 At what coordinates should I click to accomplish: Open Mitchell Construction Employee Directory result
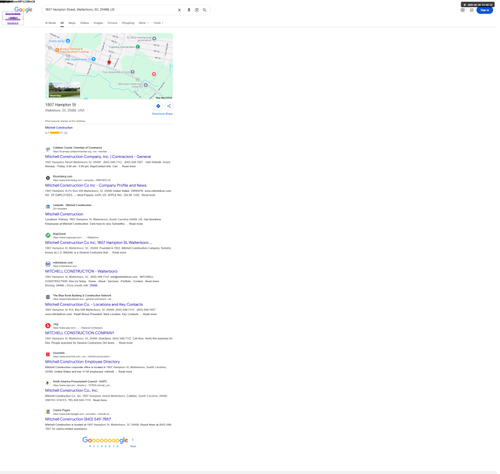pyautogui.click(x=82, y=362)
